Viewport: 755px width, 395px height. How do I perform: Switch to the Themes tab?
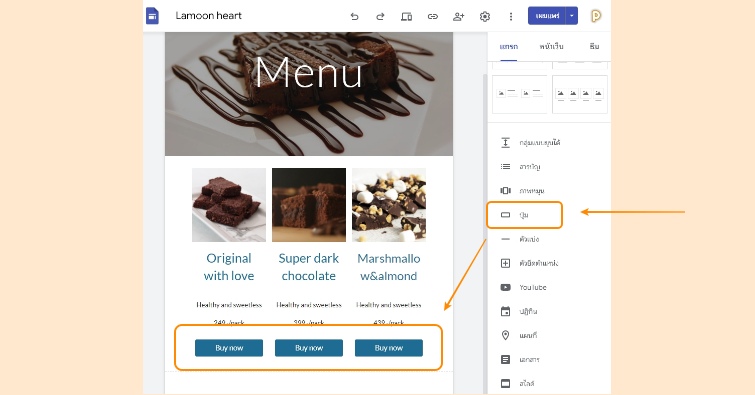click(x=594, y=47)
